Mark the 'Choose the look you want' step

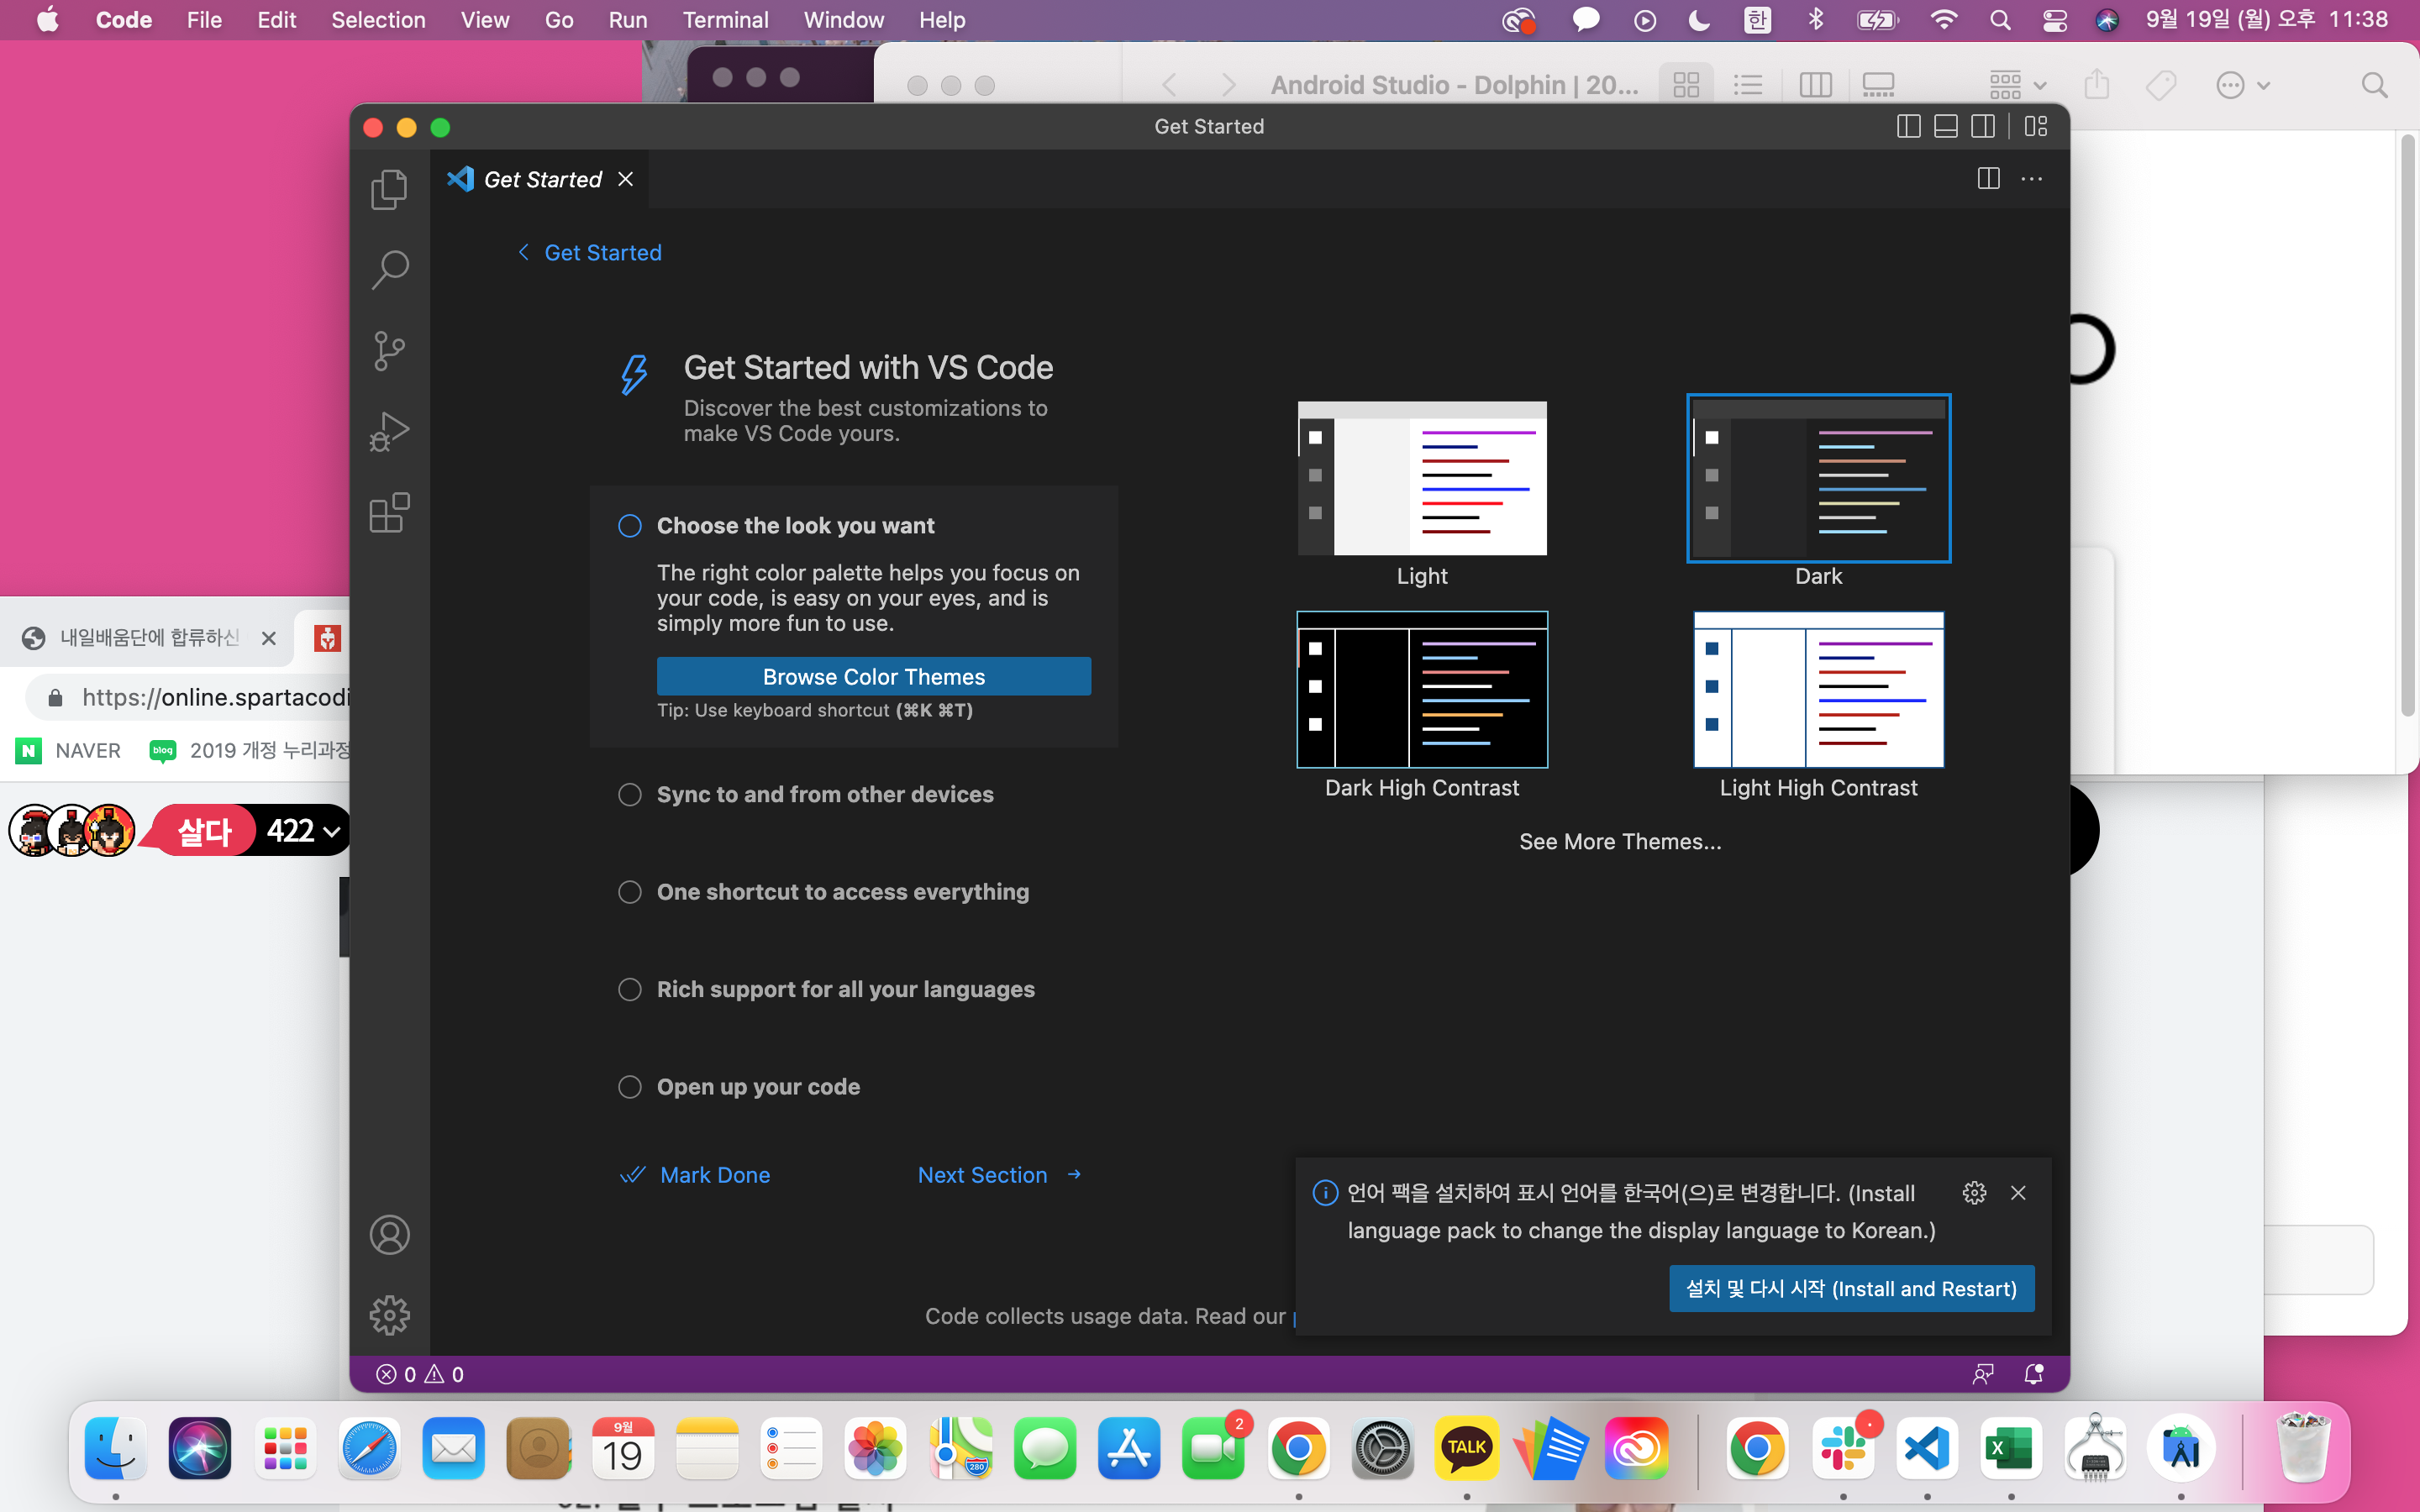pos(629,526)
